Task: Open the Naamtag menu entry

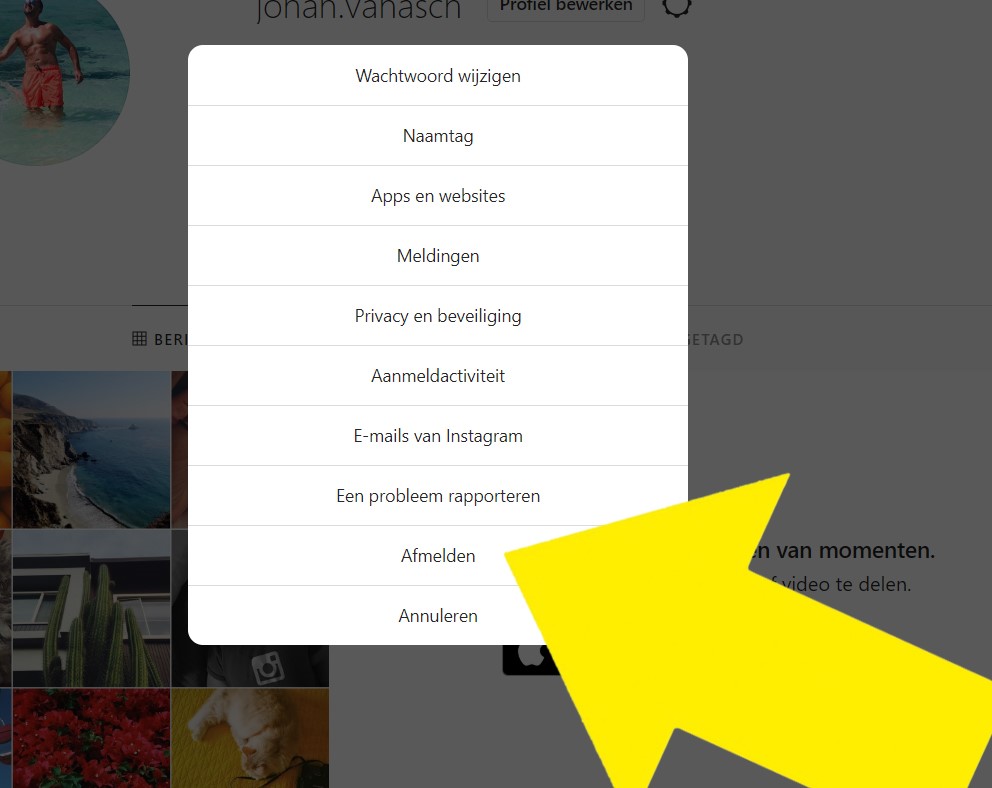Action: coord(438,136)
